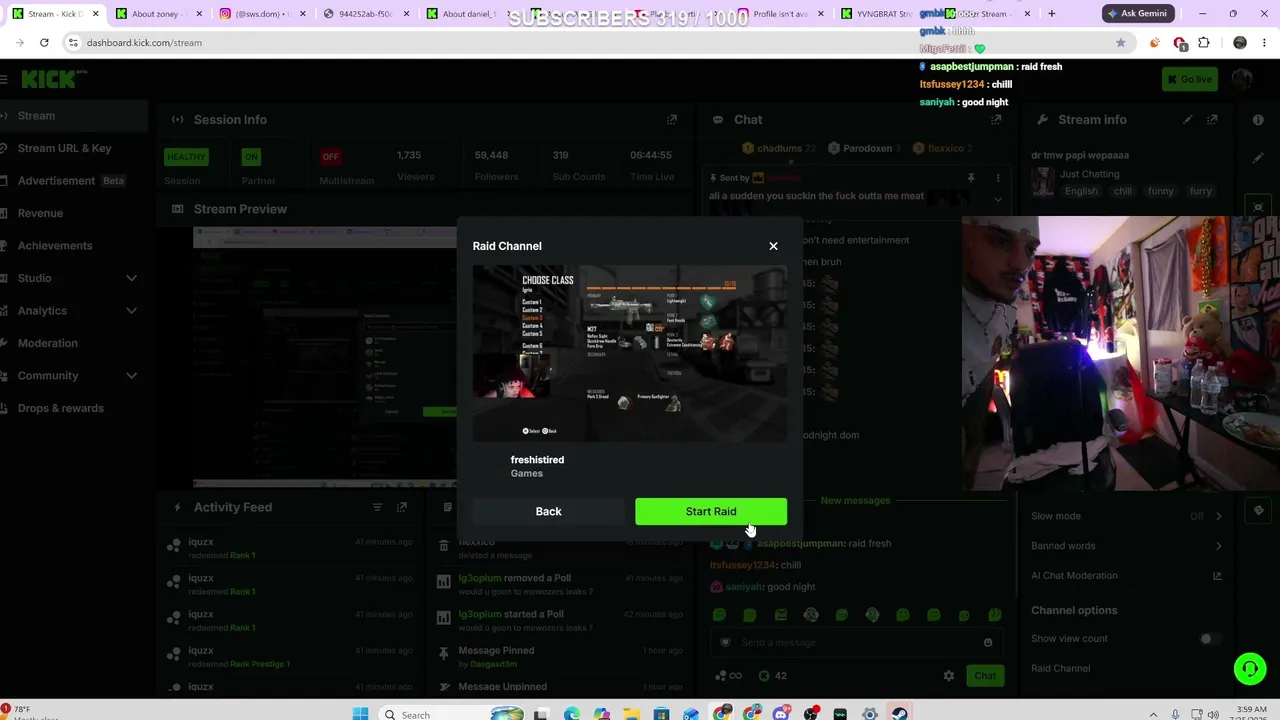Pop out the Stream info panel
The image size is (1280, 720).
[1212, 120]
